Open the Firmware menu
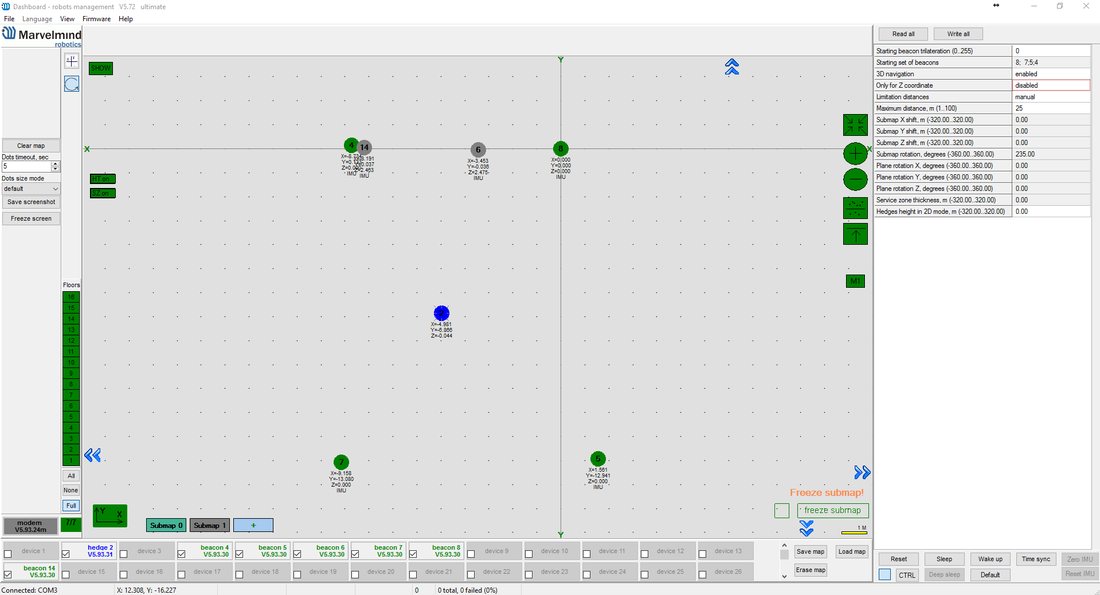1100x595 pixels. pos(96,19)
